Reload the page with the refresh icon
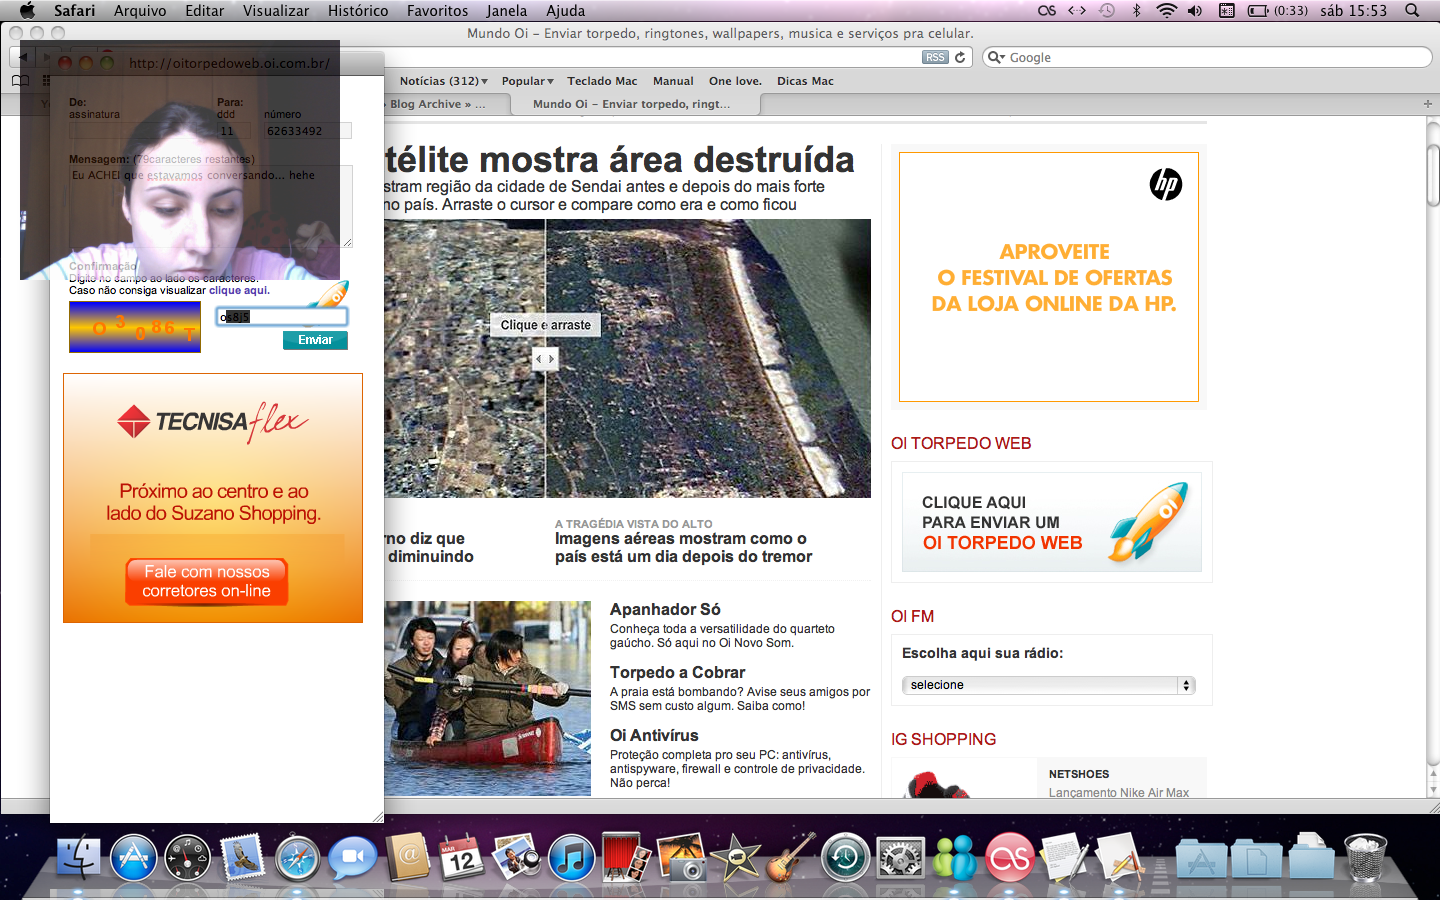1440x900 pixels. point(960,57)
